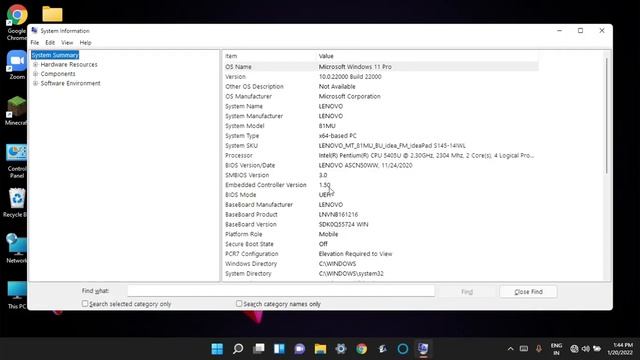
Task: Click the network globe tray icon
Action: pos(574,349)
